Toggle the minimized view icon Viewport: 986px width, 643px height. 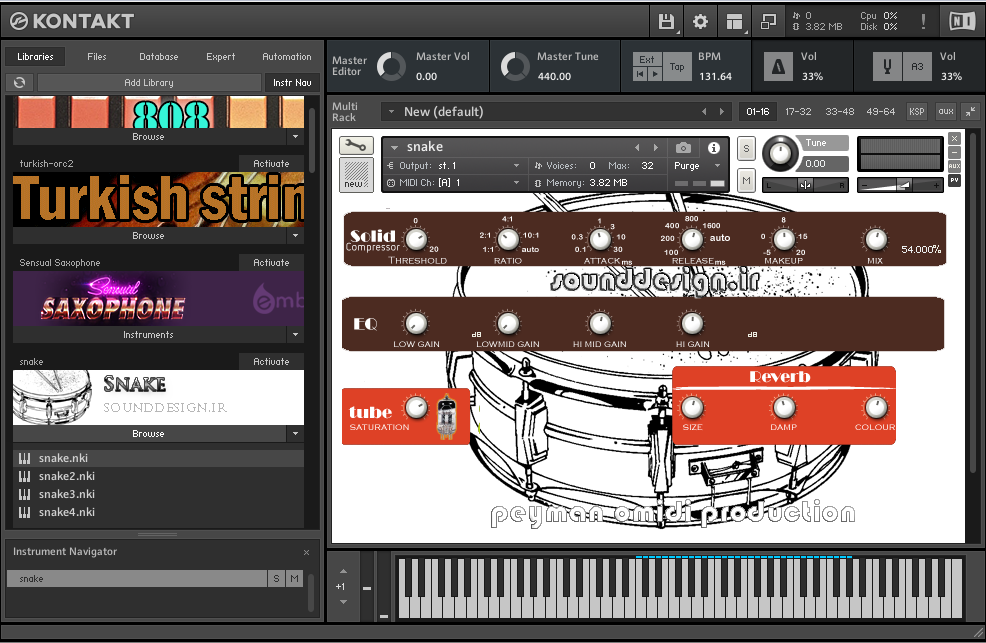coord(768,21)
